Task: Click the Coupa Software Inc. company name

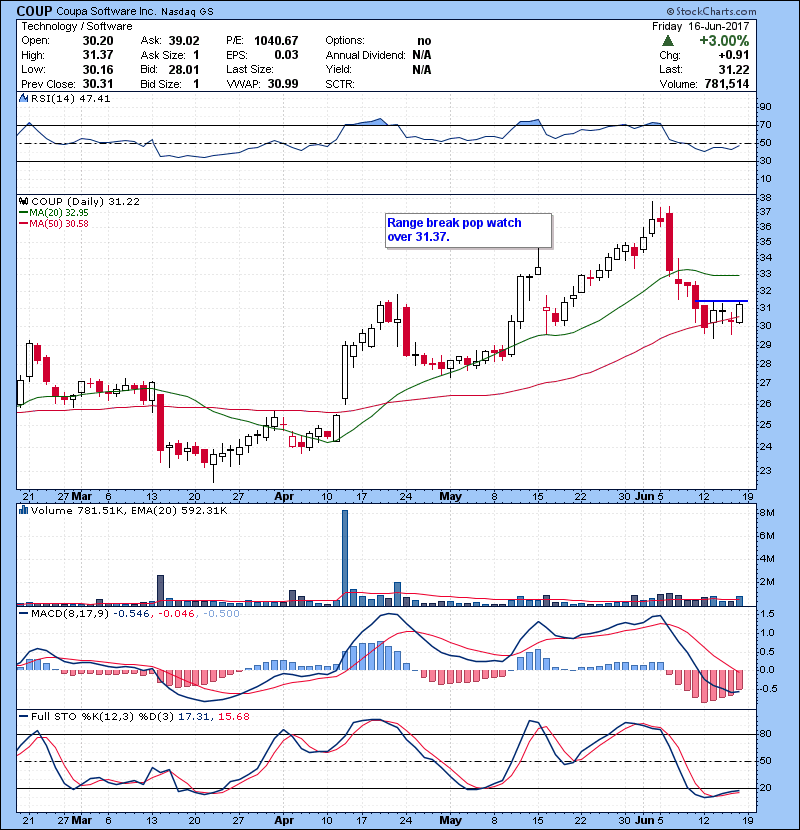Action: 106,12
